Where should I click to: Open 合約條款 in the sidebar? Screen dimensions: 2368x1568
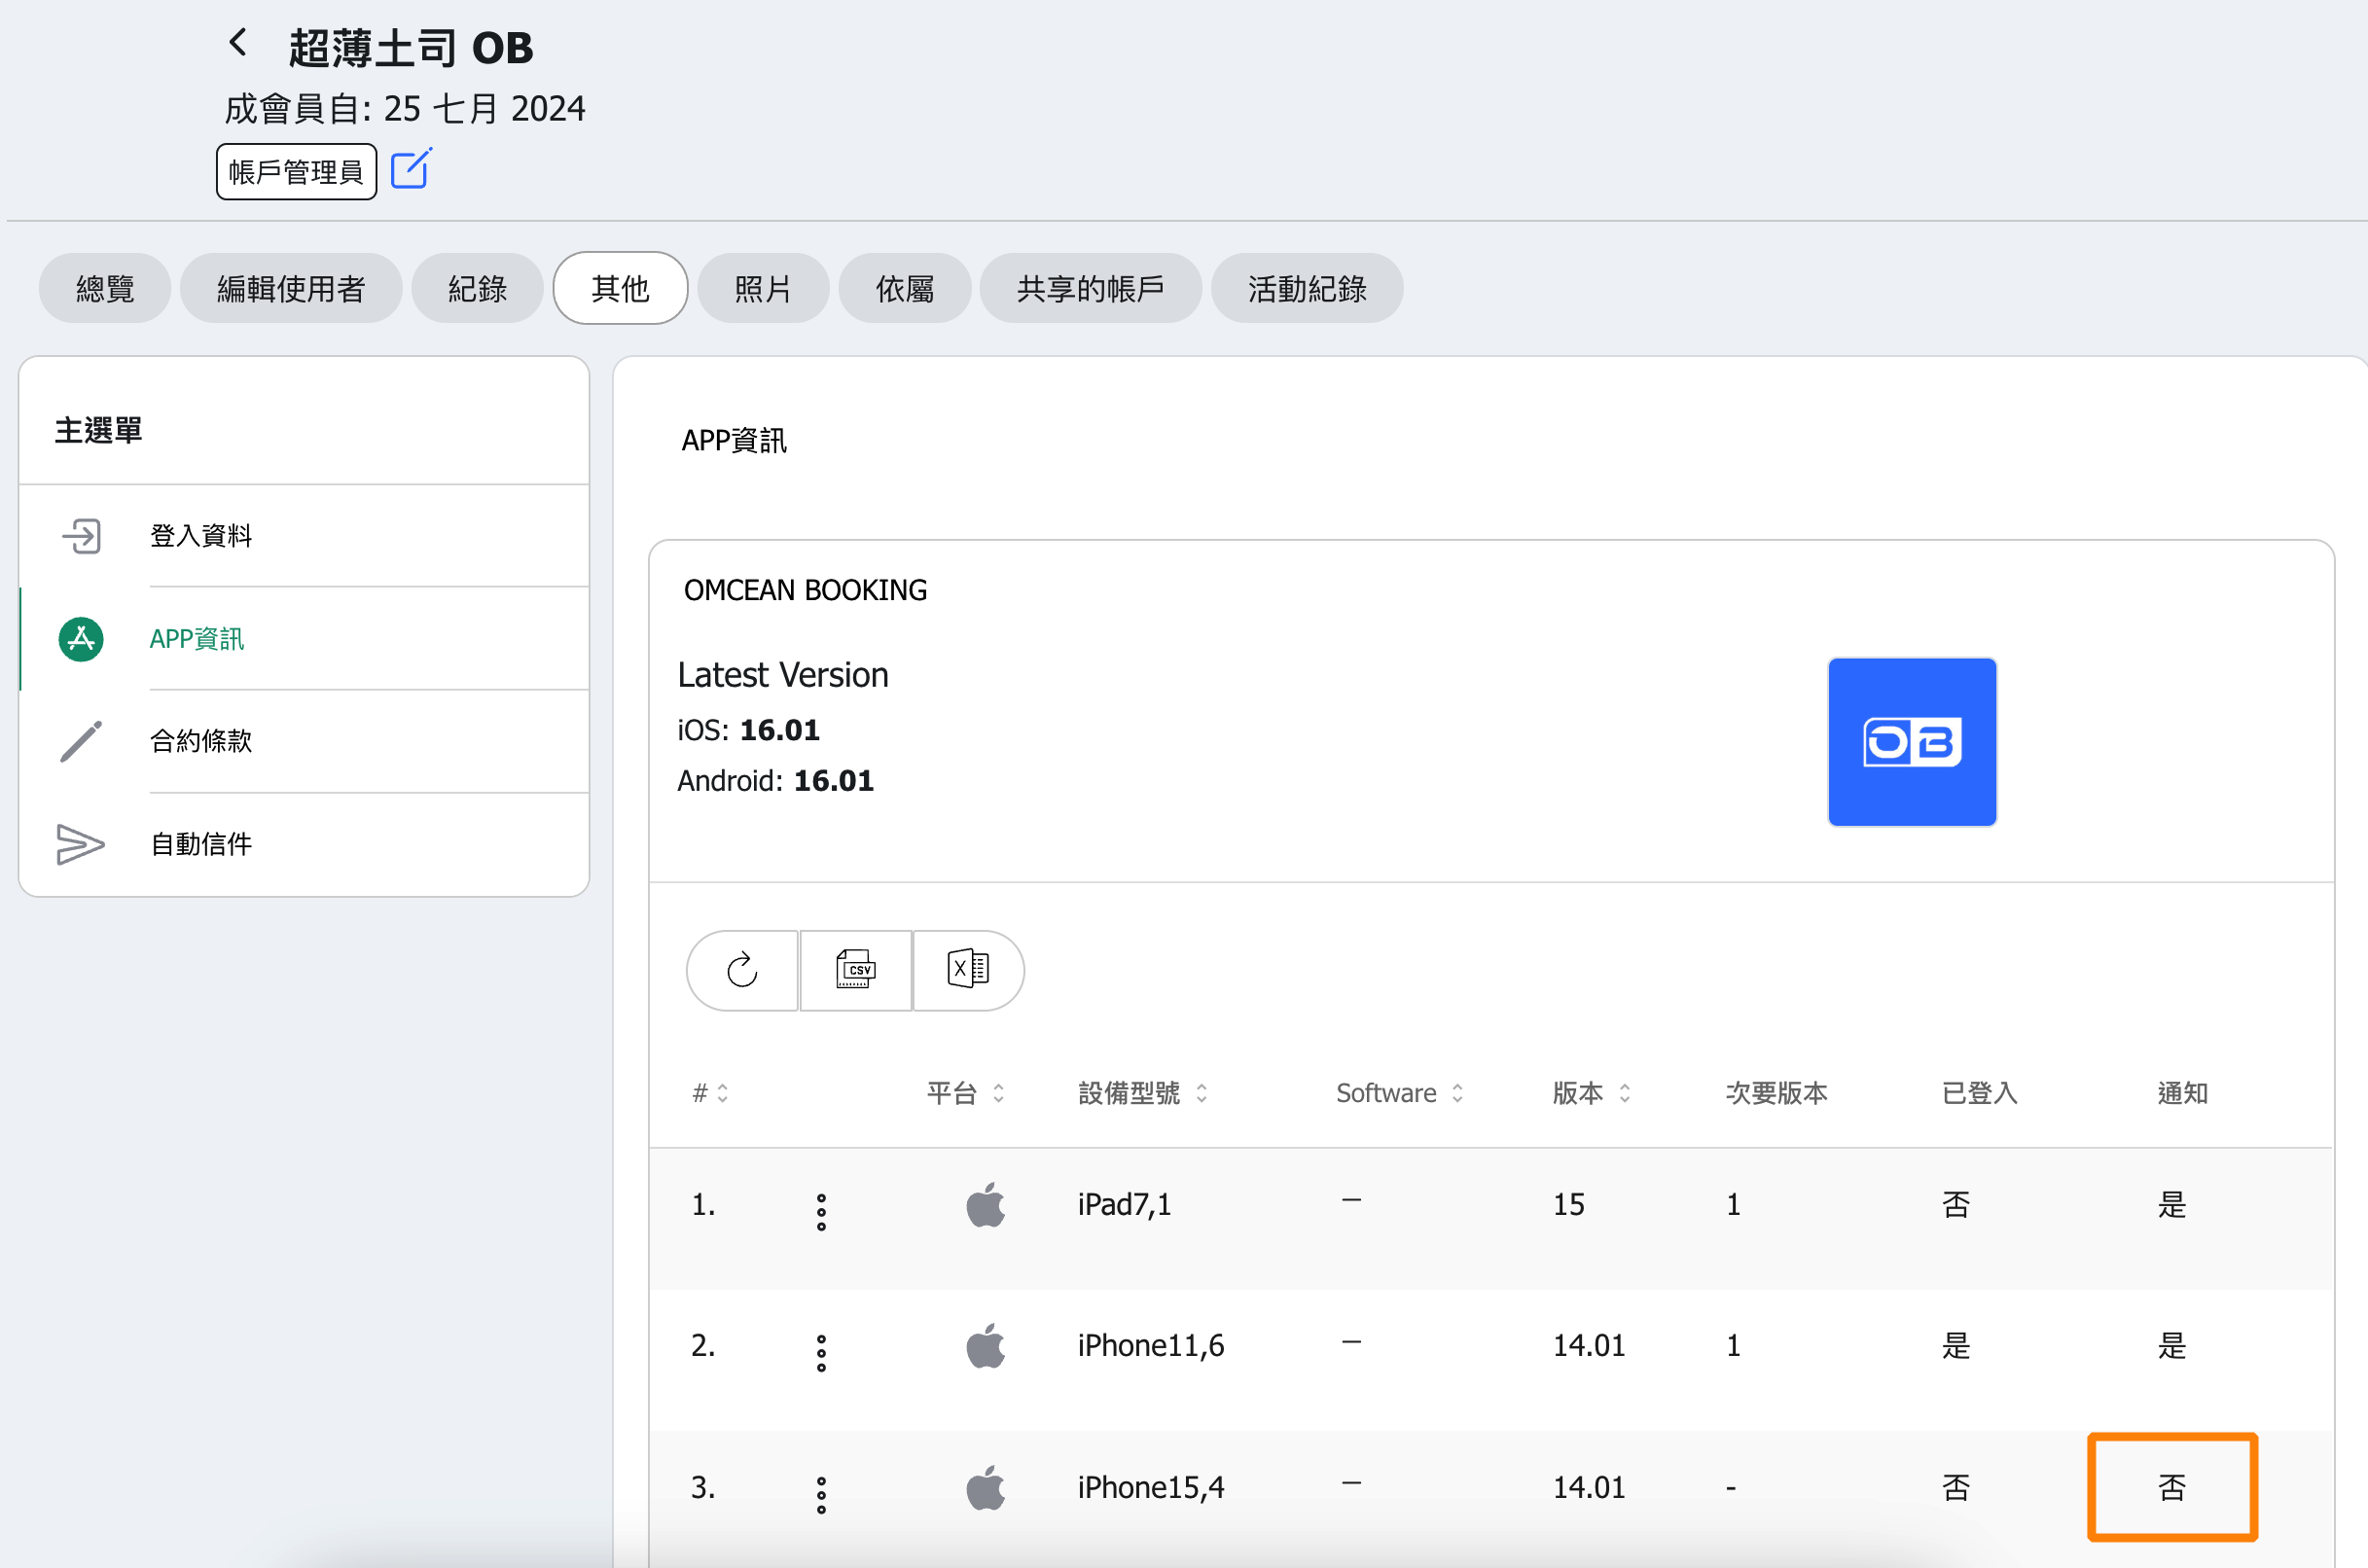(x=201, y=741)
